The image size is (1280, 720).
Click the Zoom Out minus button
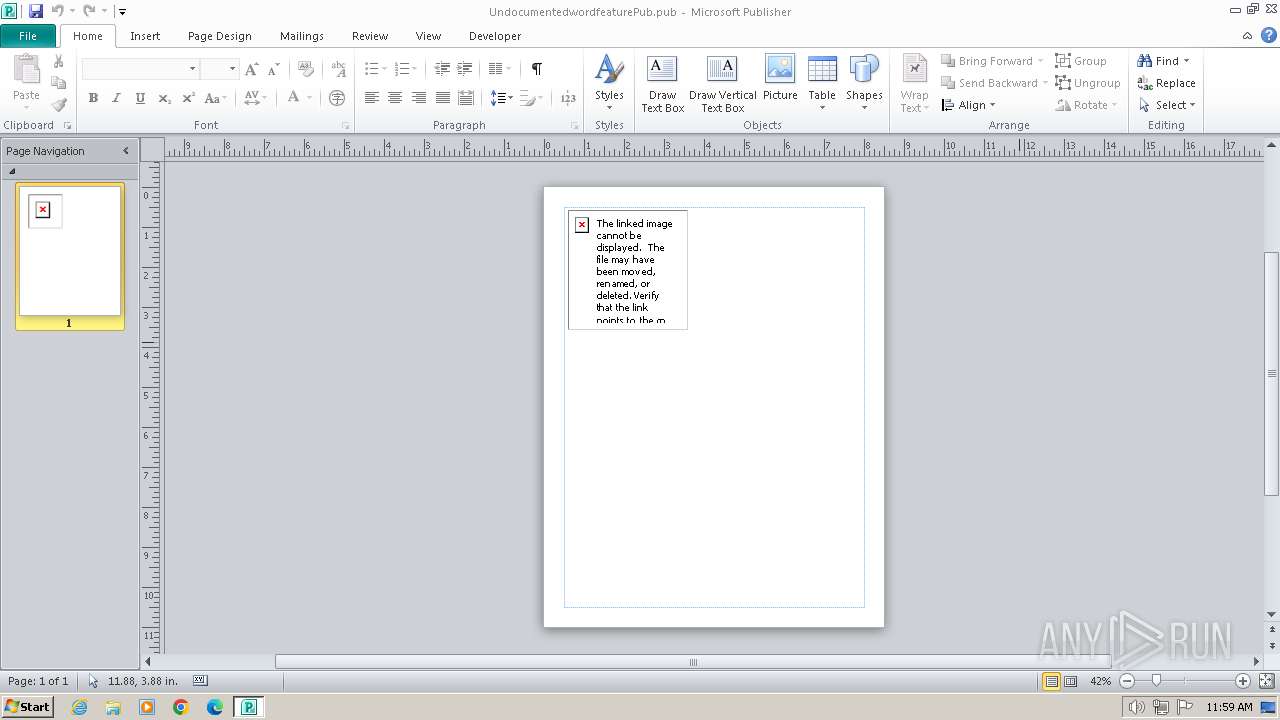[x=1127, y=681]
